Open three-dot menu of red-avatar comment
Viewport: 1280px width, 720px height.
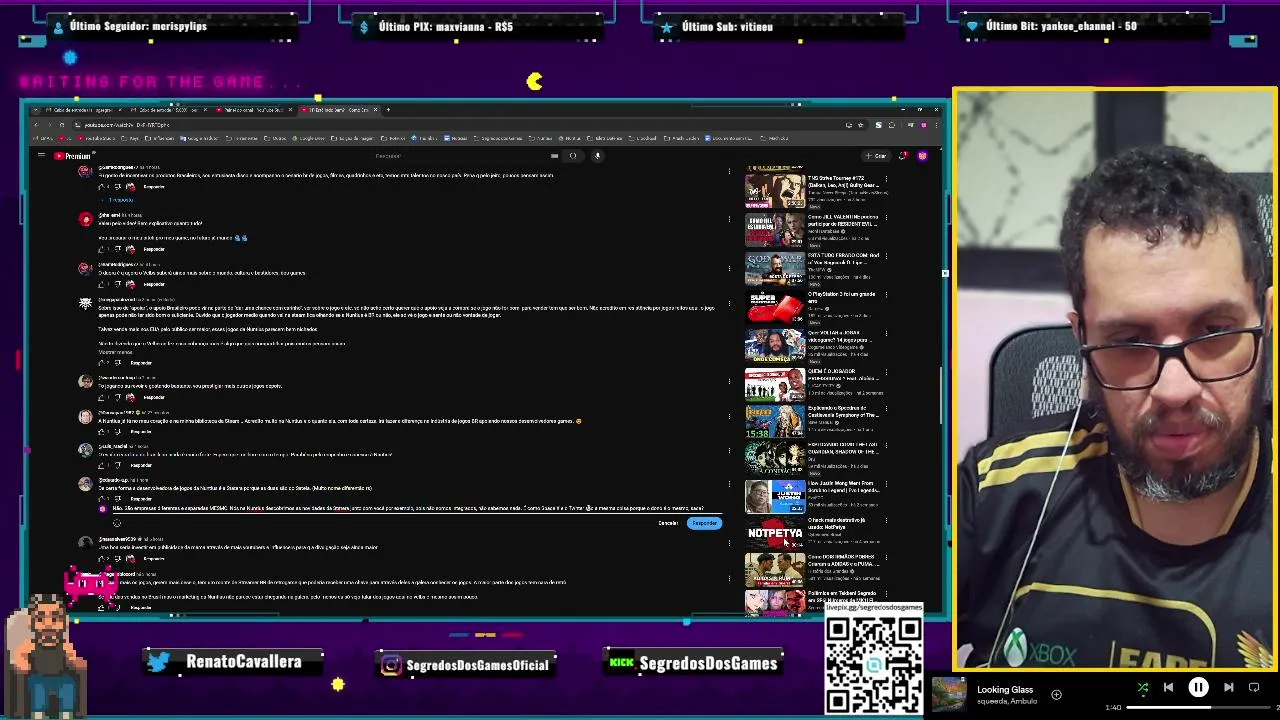point(729,219)
